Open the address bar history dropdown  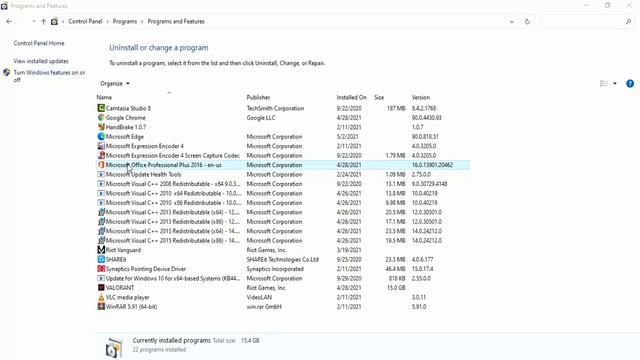coord(511,22)
